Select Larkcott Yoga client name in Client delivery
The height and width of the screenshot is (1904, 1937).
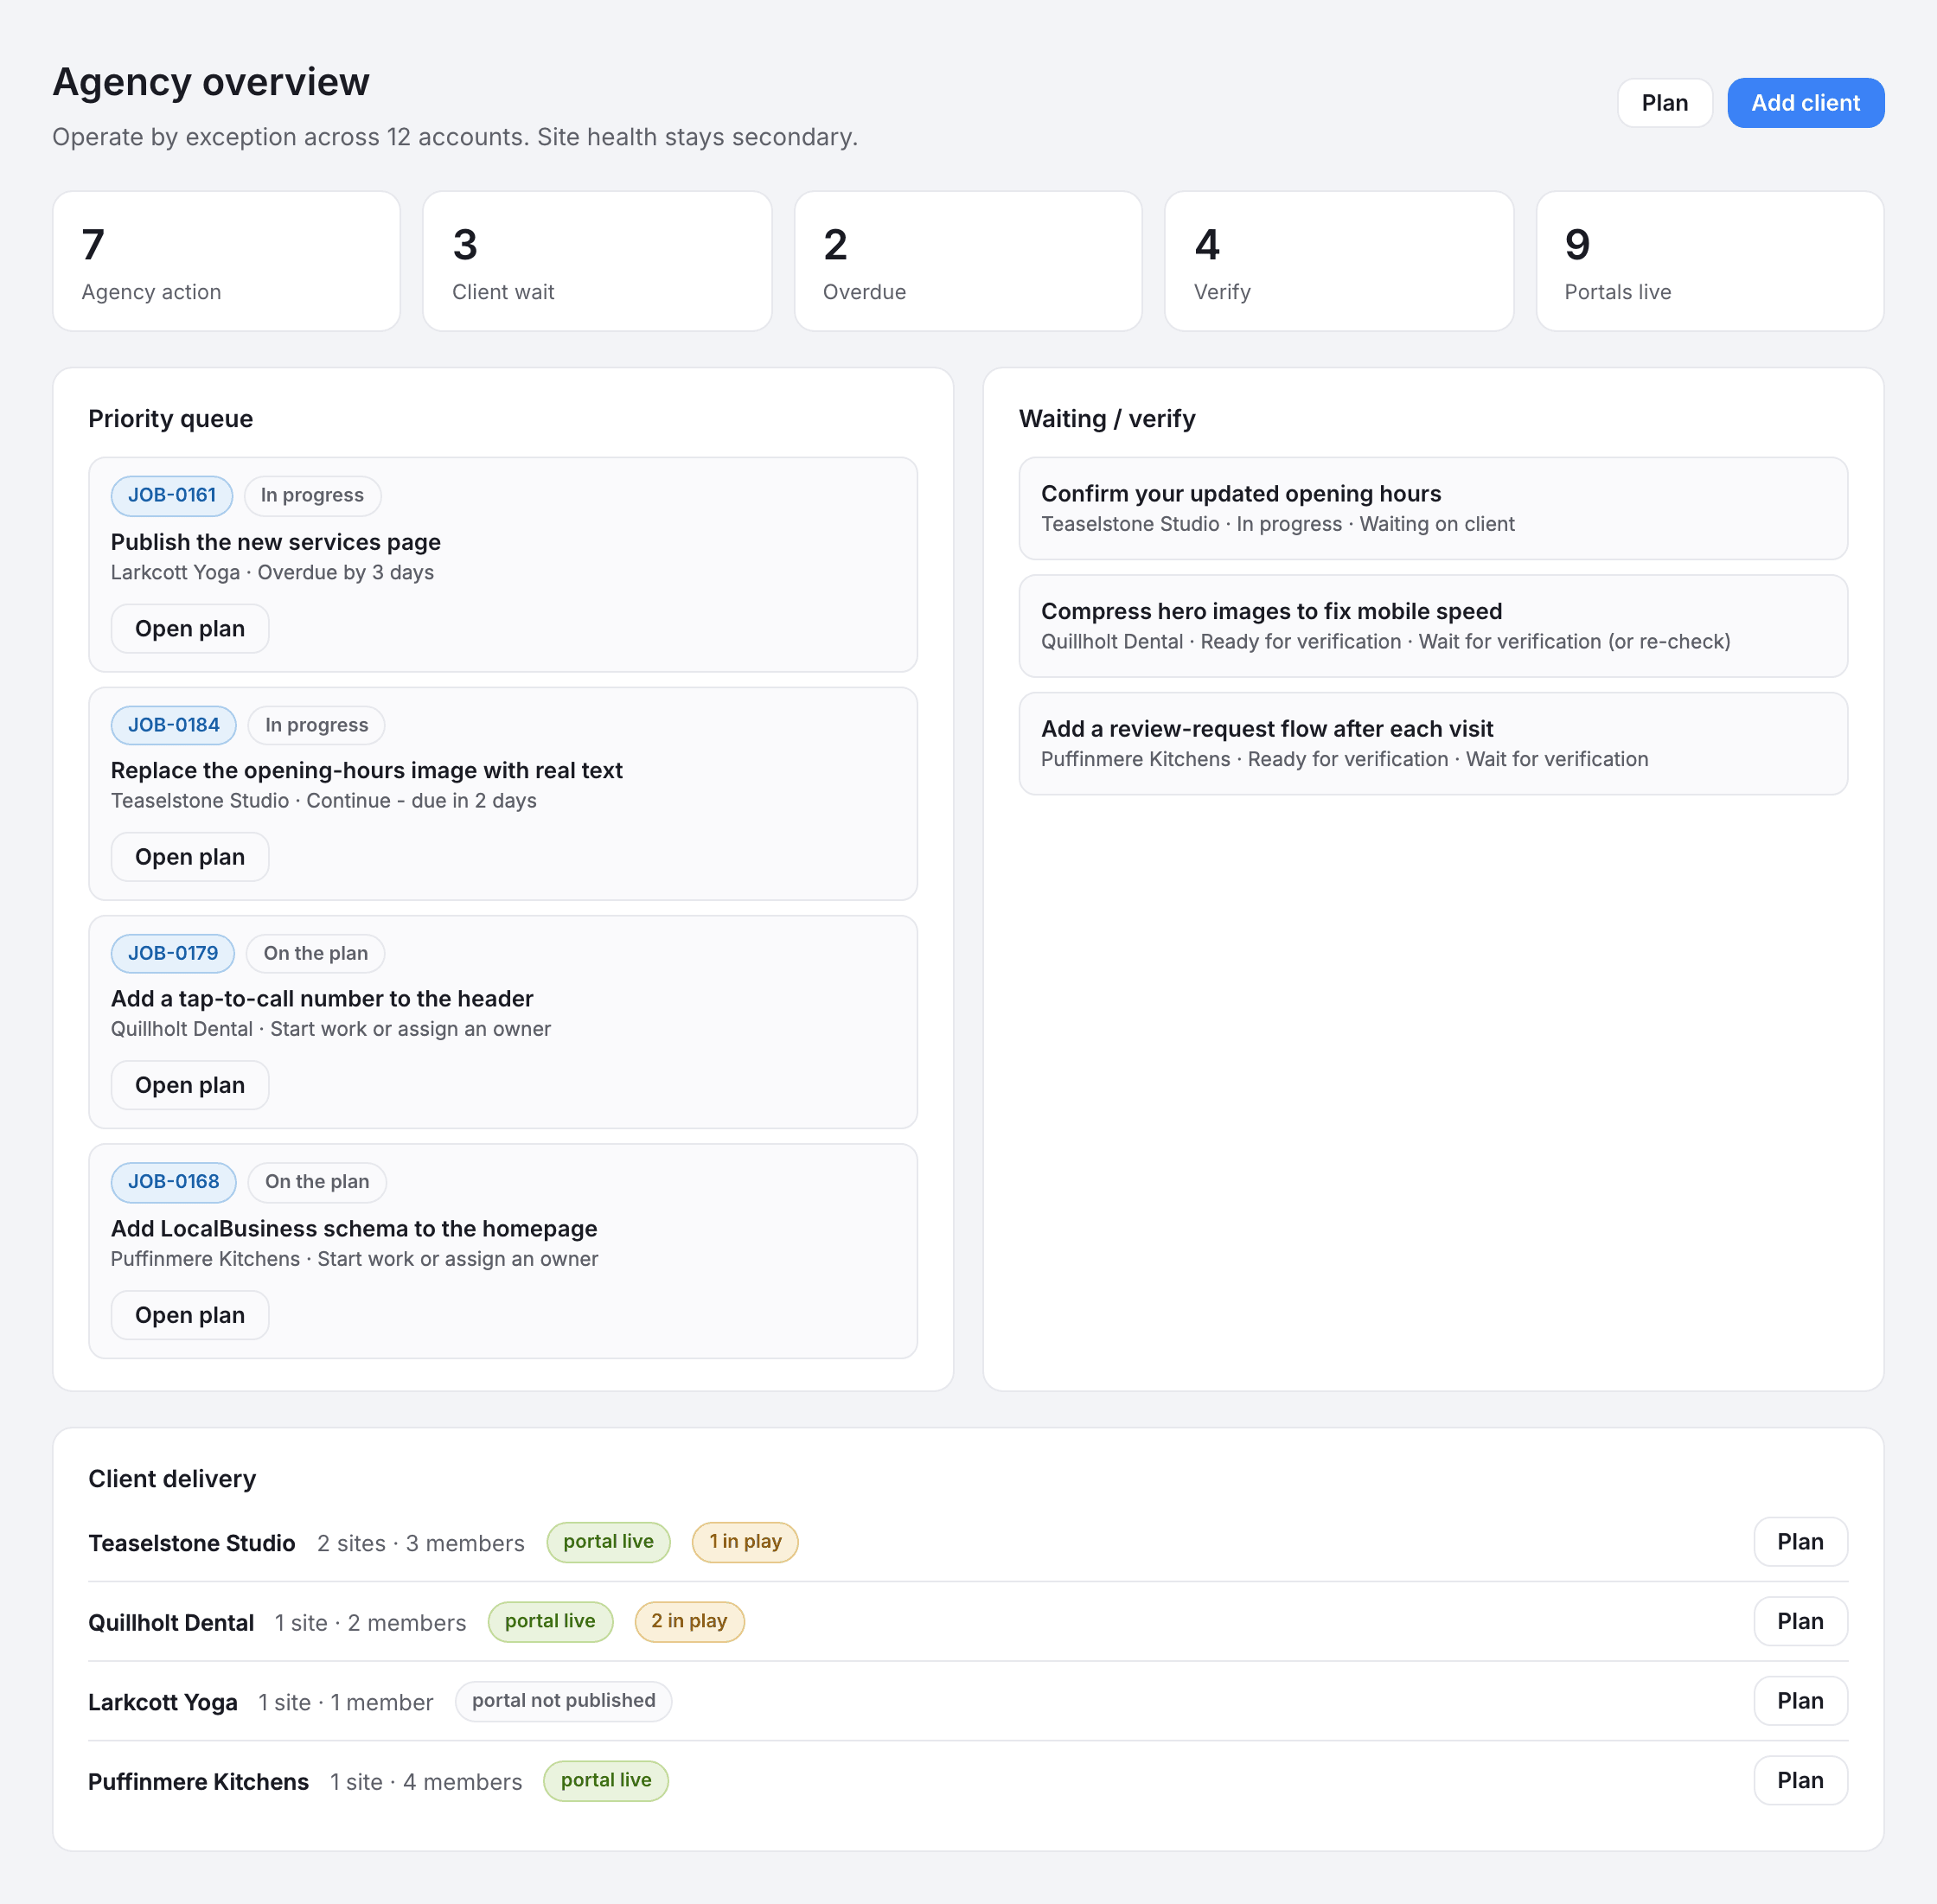[163, 1702]
